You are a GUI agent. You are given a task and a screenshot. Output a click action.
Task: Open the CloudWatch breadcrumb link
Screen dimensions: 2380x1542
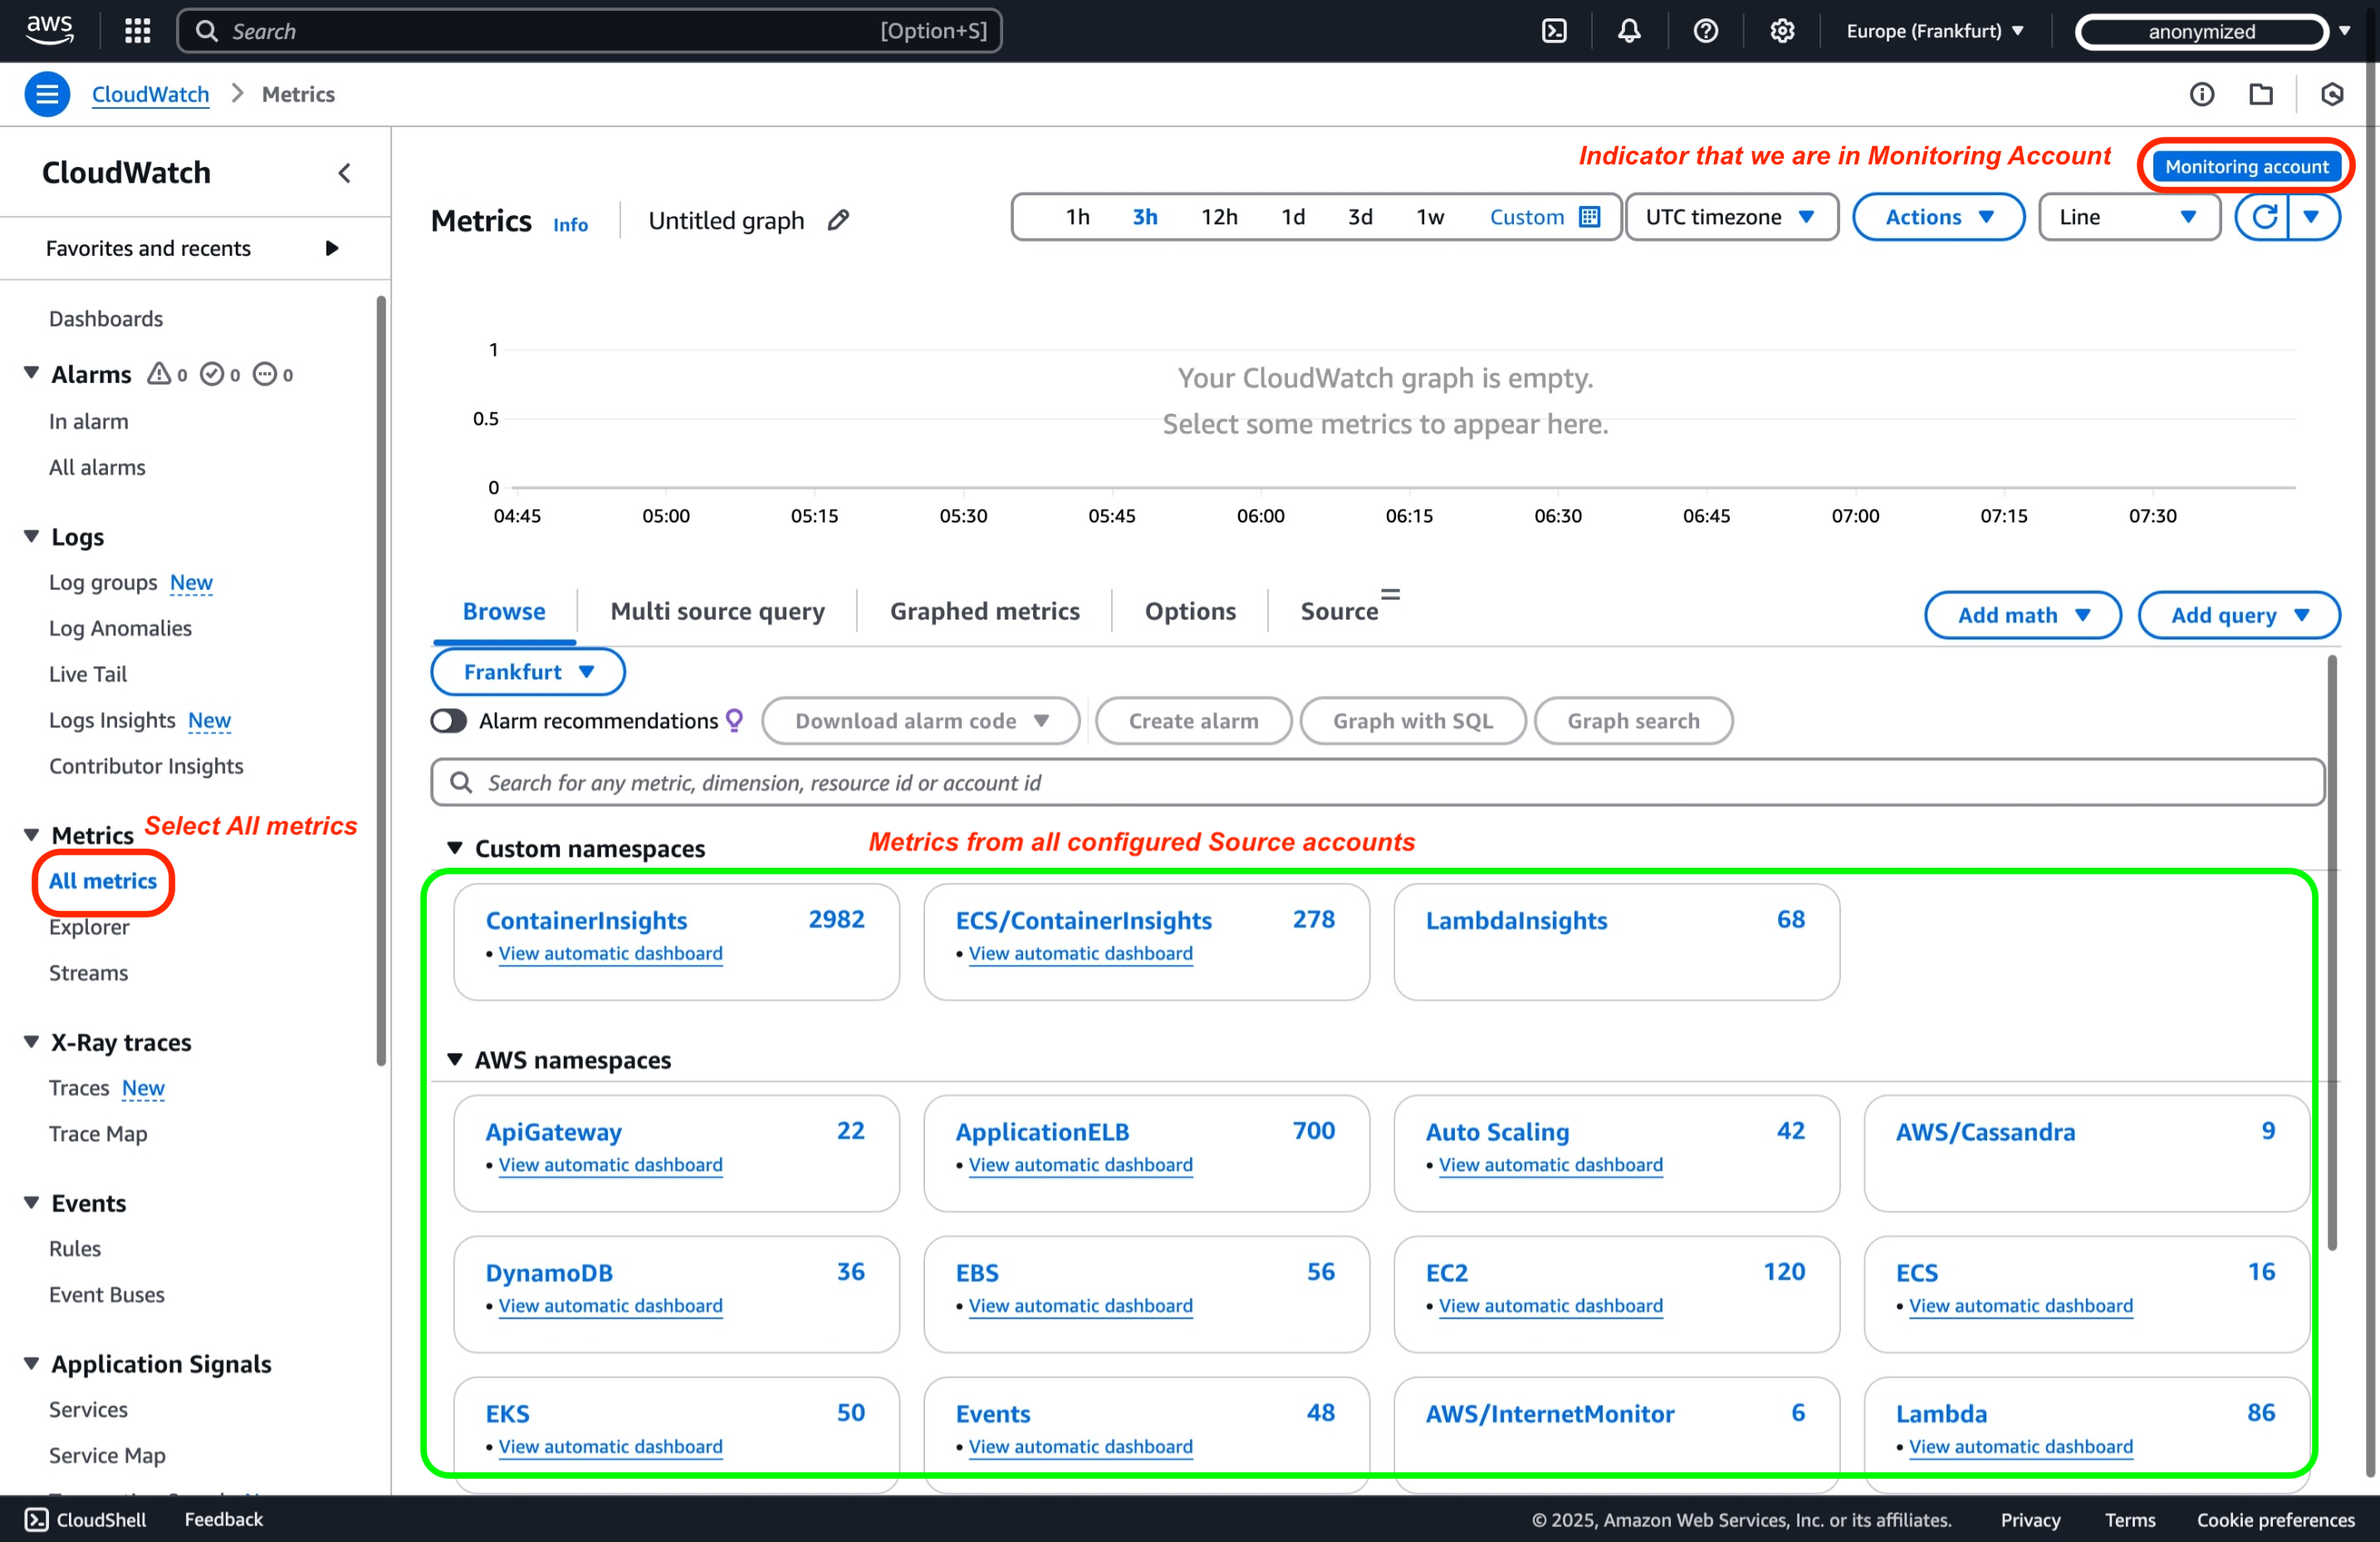150,94
